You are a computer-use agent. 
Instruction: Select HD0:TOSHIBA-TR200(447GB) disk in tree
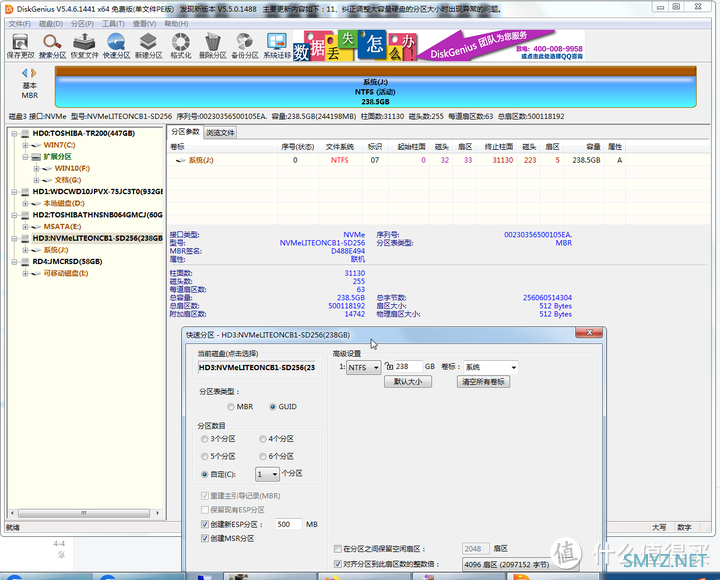click(84, 133)
